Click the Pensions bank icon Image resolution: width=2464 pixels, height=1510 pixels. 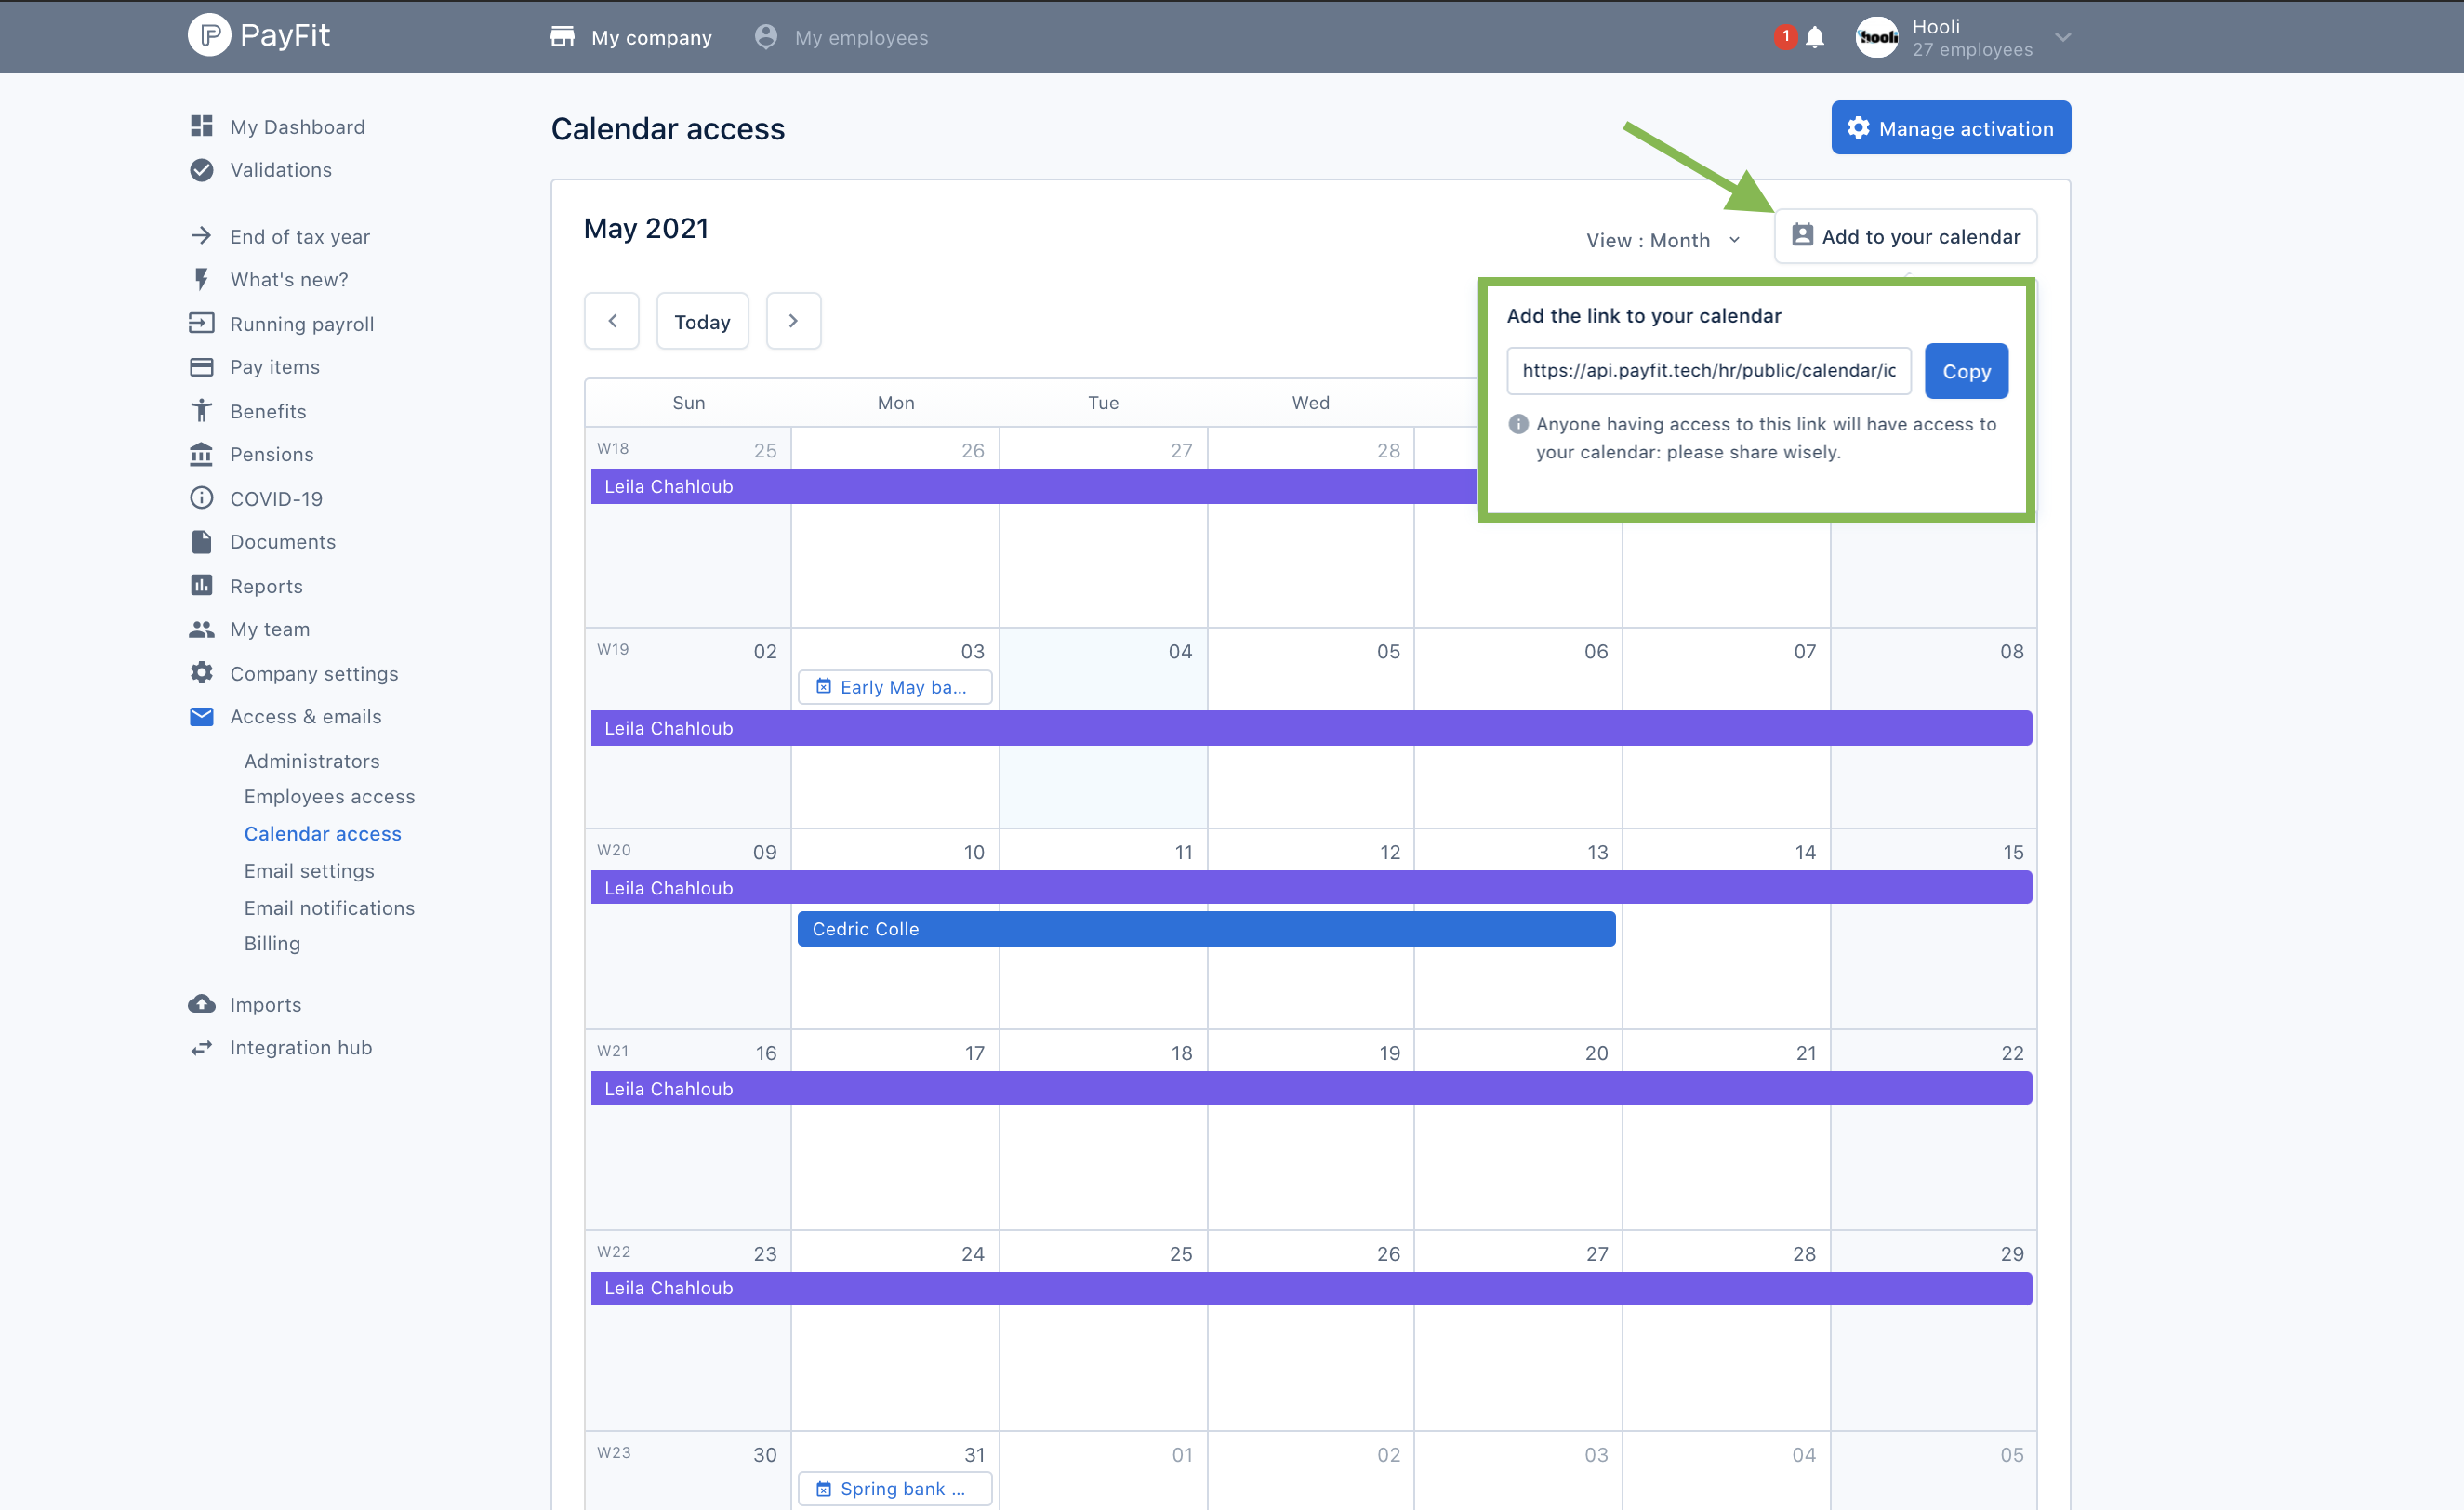201,454
